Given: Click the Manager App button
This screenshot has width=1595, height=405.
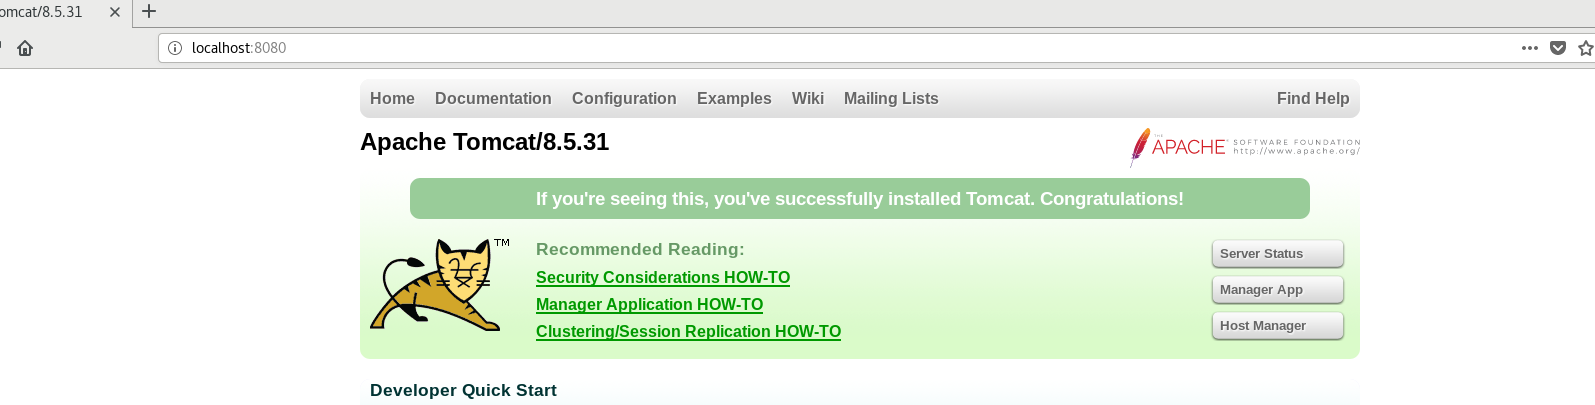Looking at the screenshot, I should point(1278,290).
